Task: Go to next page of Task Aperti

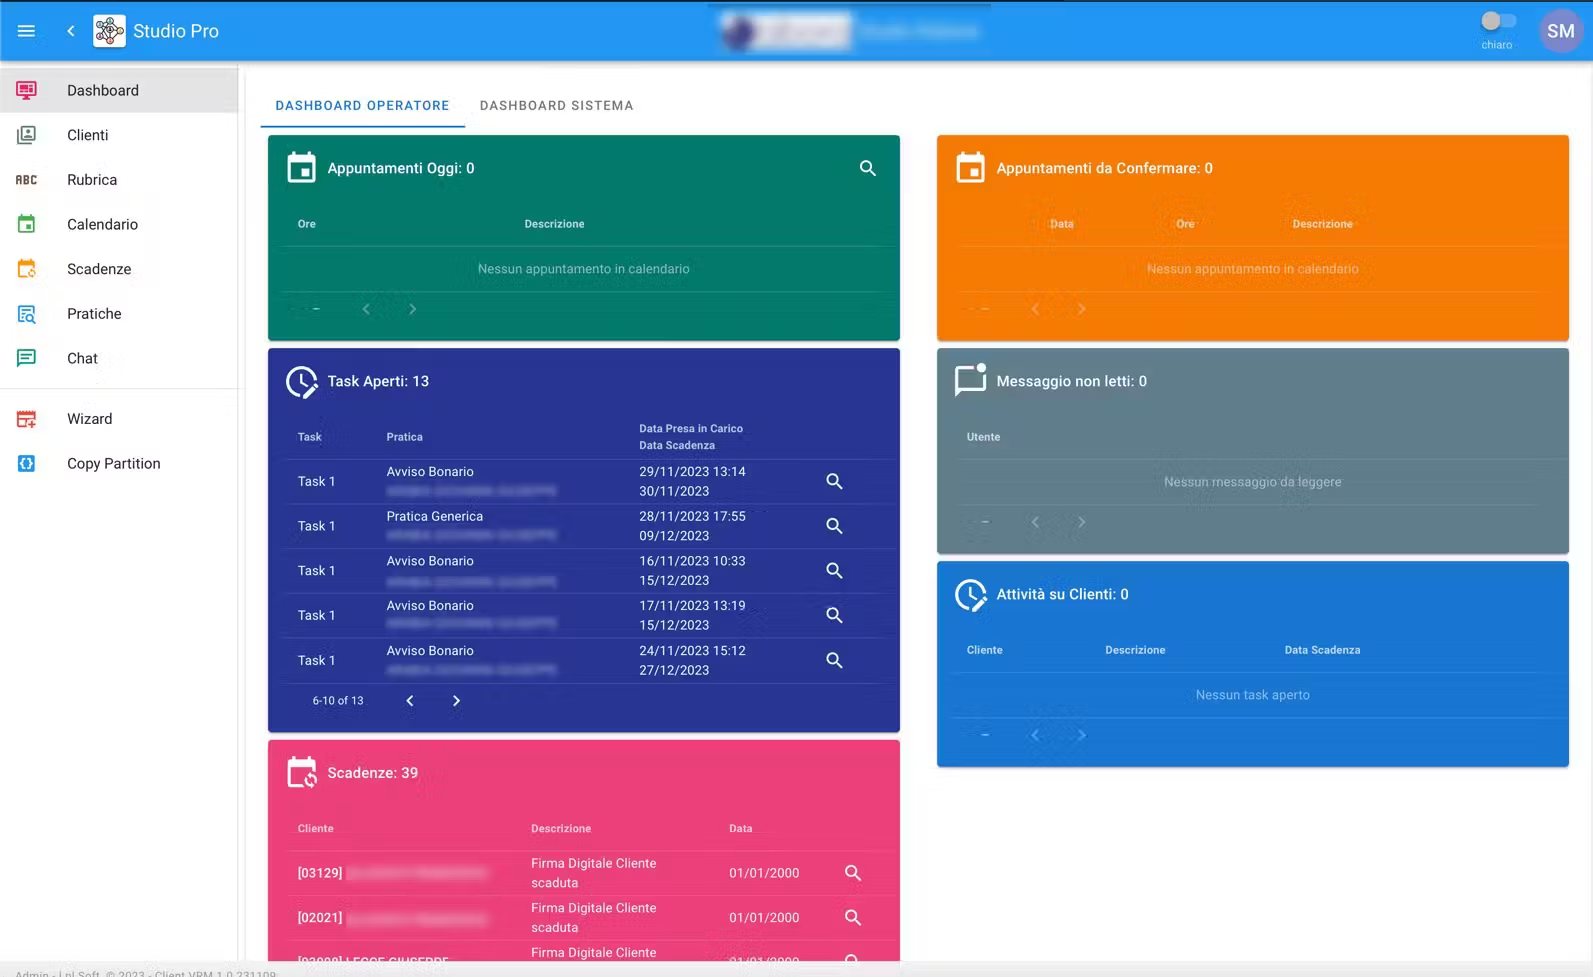Action: click(456, 701)
